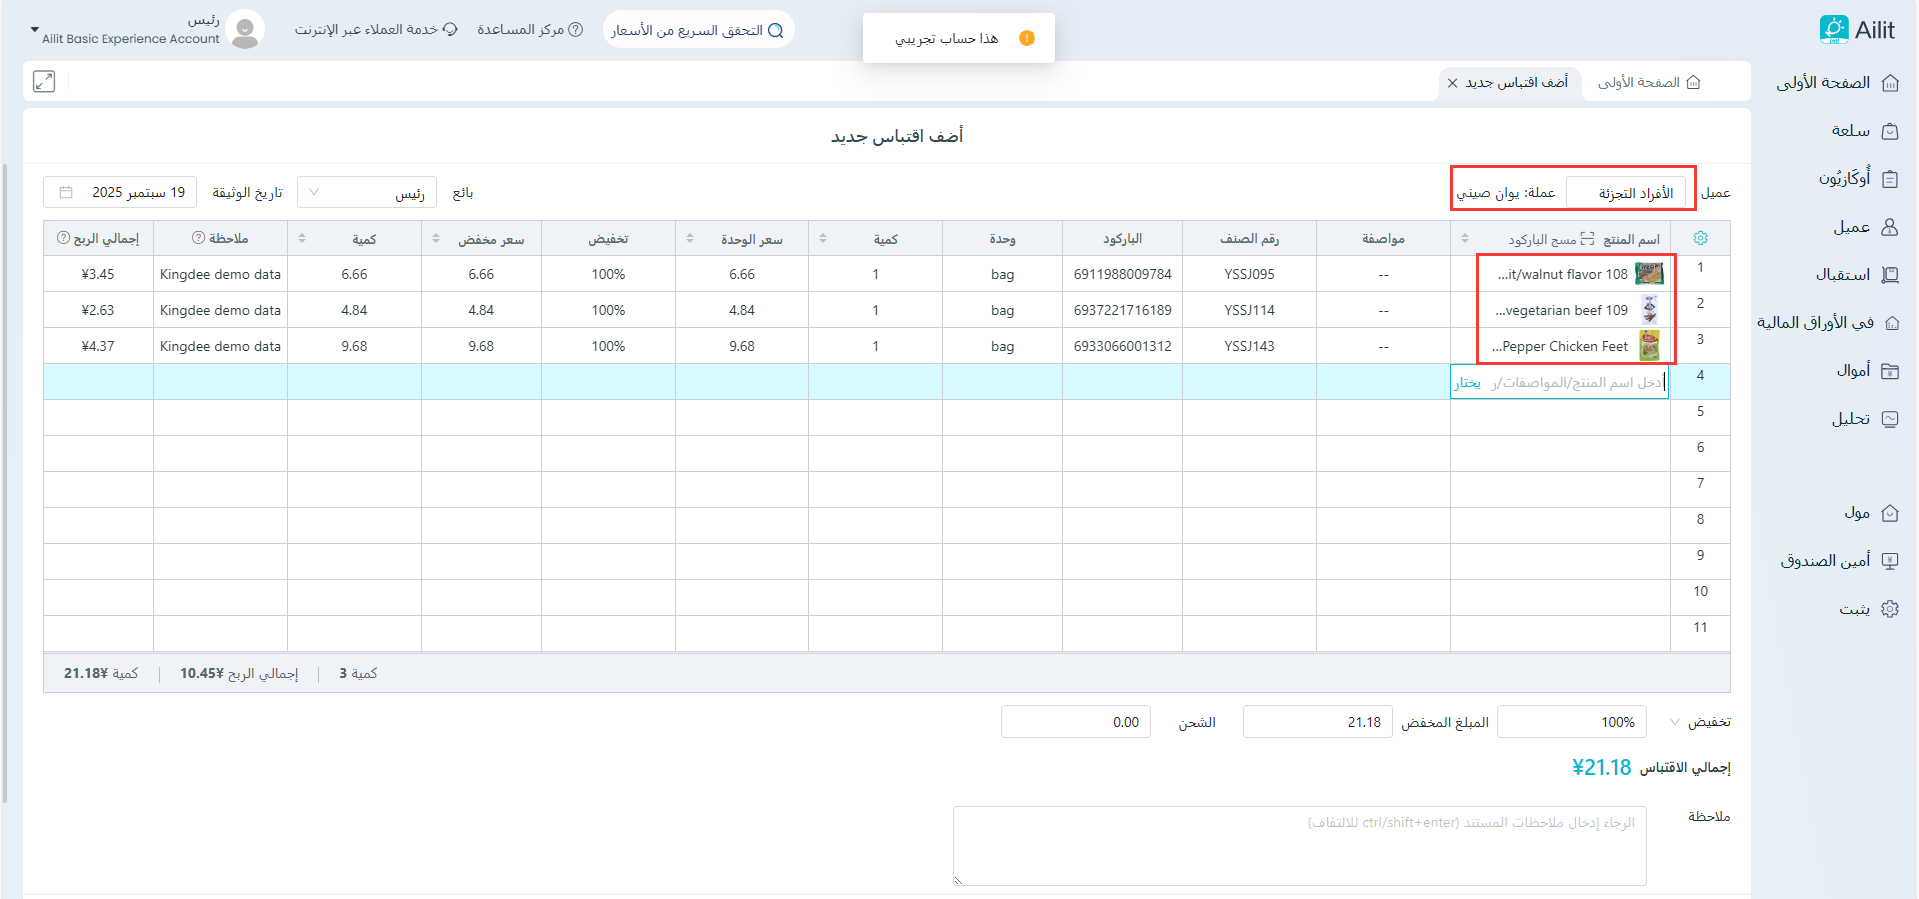
Task: Open the online customer service headset icon
Action: point(450,30)
